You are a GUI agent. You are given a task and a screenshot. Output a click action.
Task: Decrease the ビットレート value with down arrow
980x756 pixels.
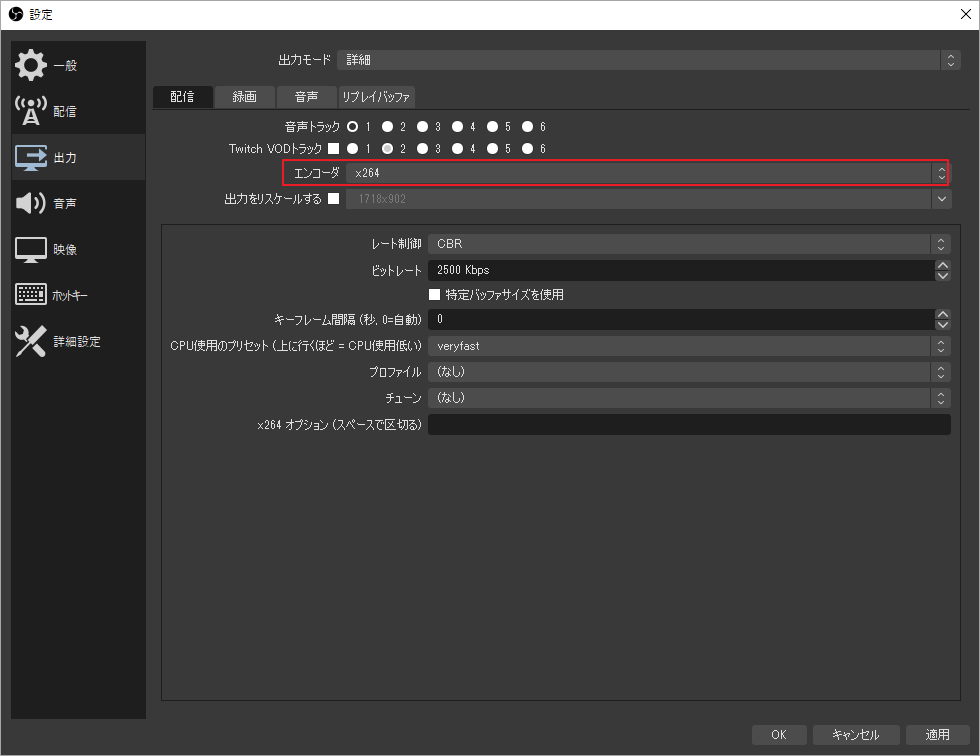point(942,276)
